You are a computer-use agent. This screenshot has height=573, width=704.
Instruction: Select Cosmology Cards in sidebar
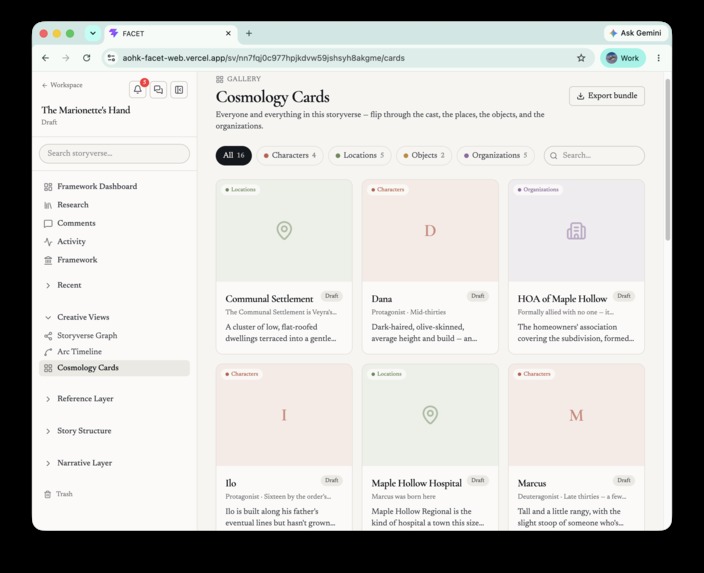[x=114, y=368]
